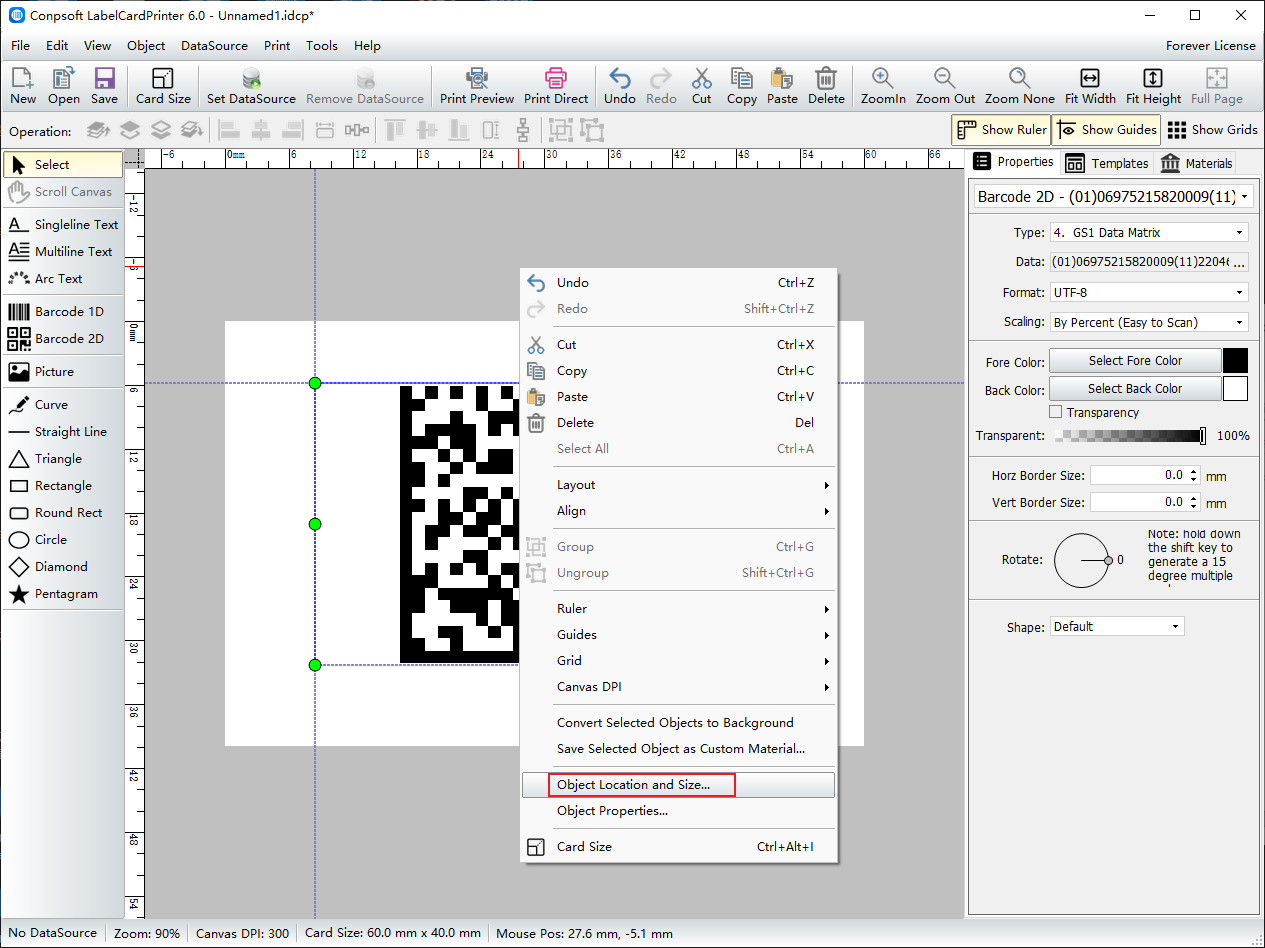Open the Scaling dropdown
Image resolution: width=1265 pixels, height=948 pixels.
[1148, 322]
